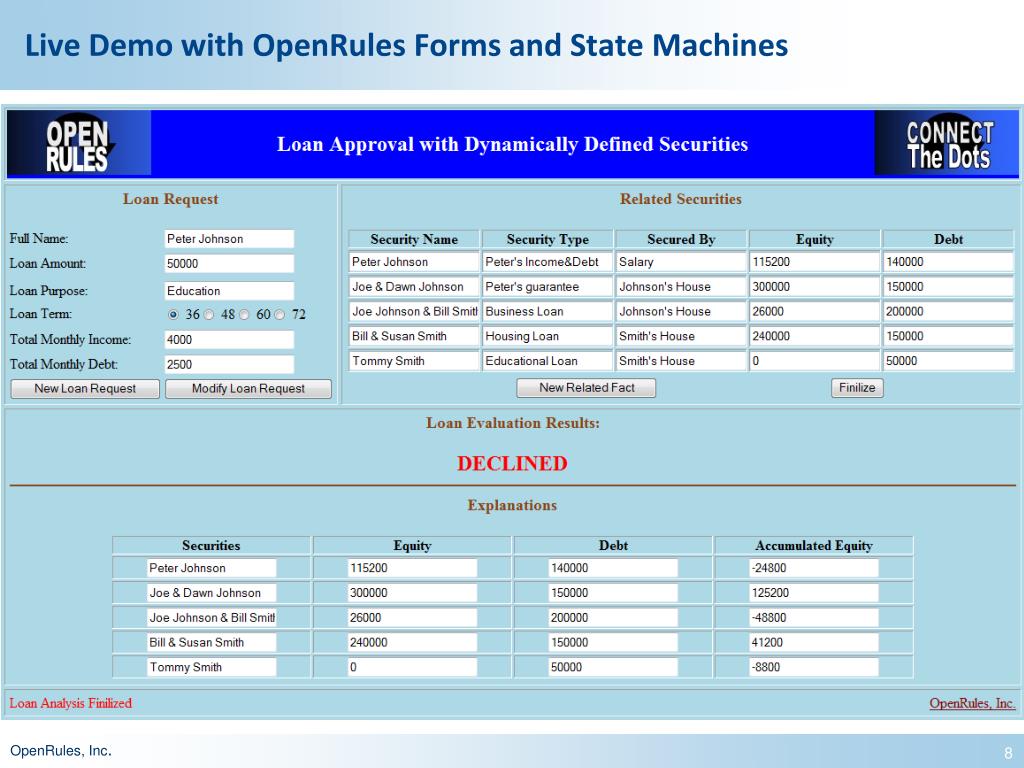
Task: Click Related Securities Equity field 26000
Action: click(x=814, y=312)
